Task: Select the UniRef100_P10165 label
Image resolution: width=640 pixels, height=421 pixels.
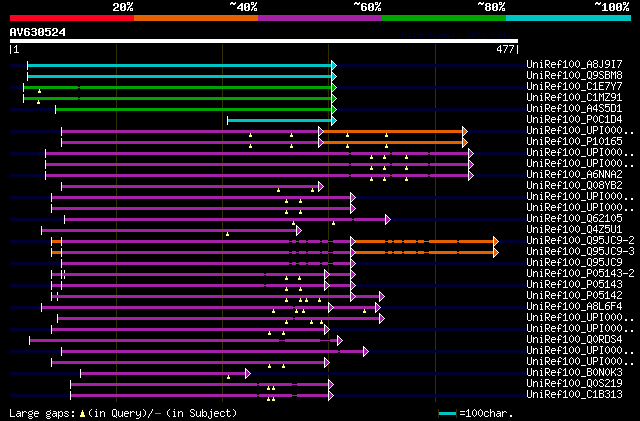Action: point(574,142)
